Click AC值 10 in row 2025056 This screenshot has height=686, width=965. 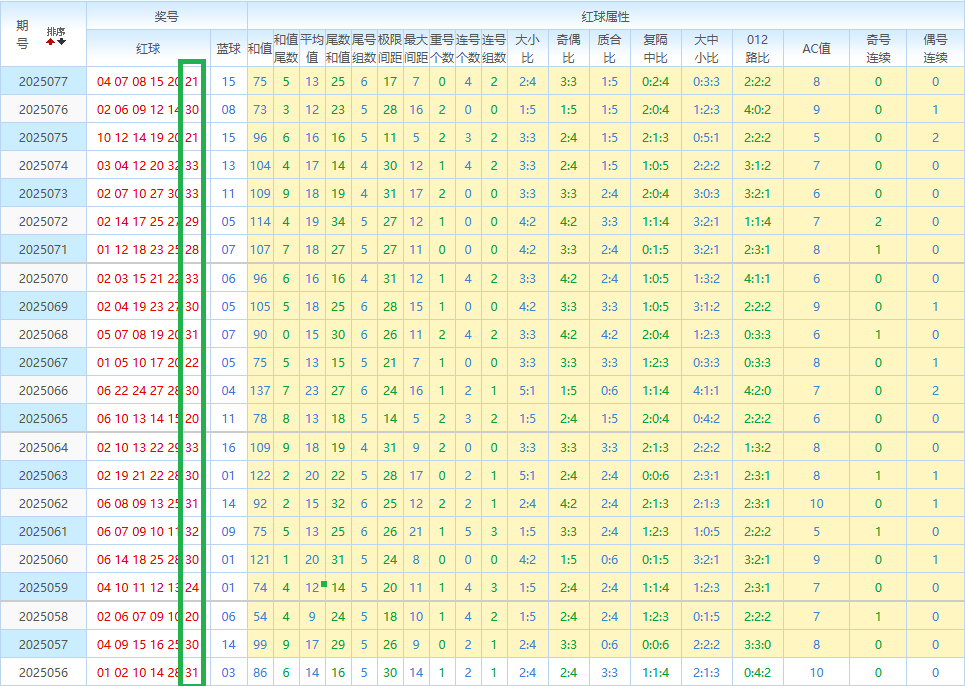(817, 672)
